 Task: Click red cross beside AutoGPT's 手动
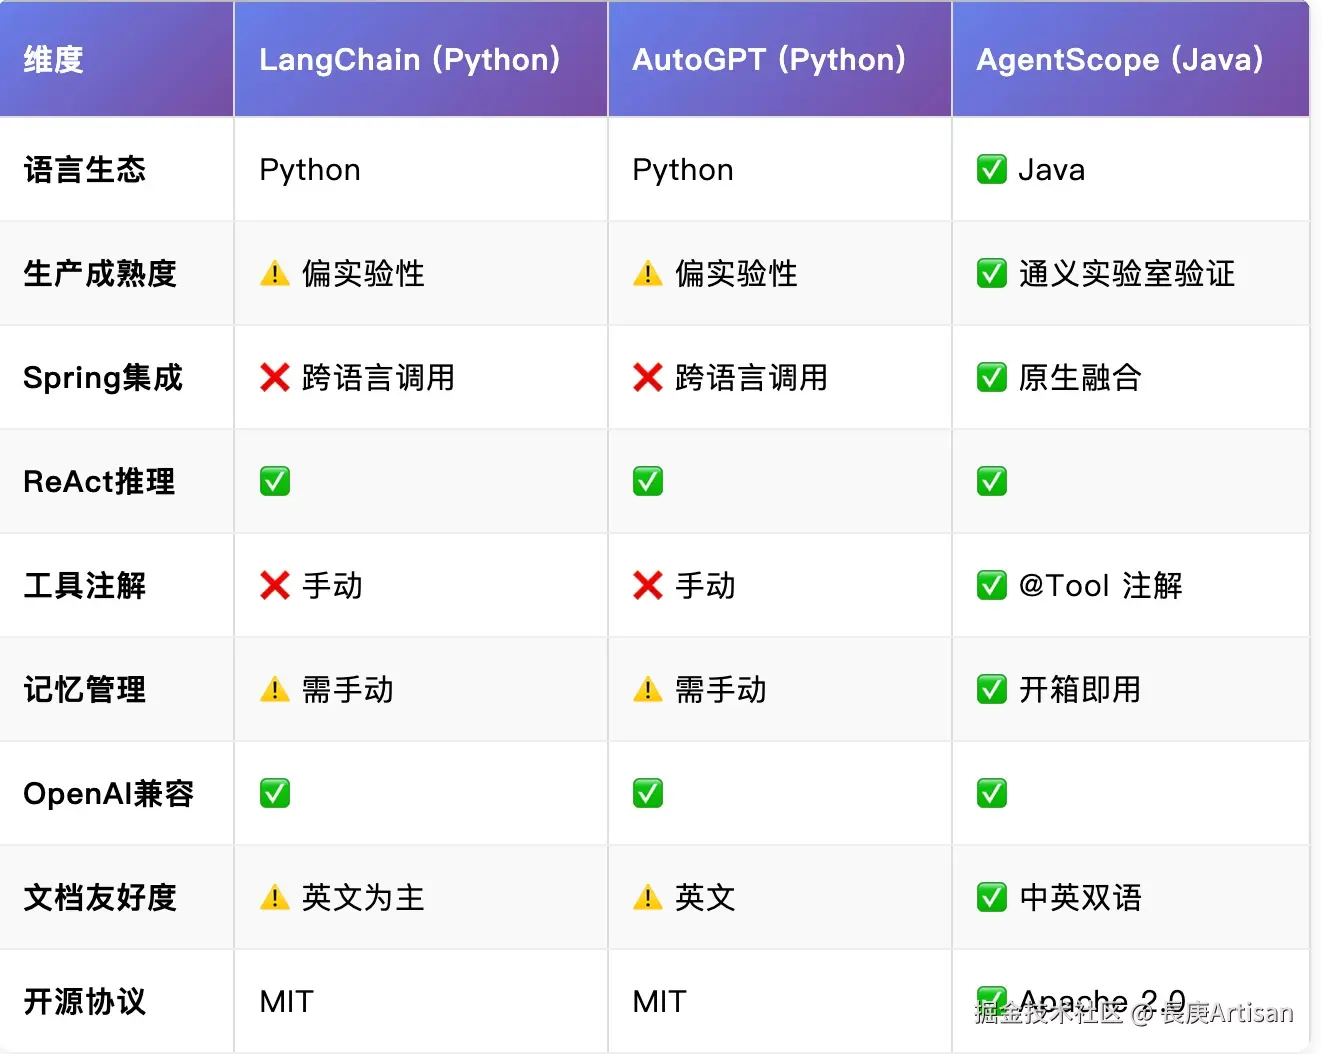[x=647, y=585]
